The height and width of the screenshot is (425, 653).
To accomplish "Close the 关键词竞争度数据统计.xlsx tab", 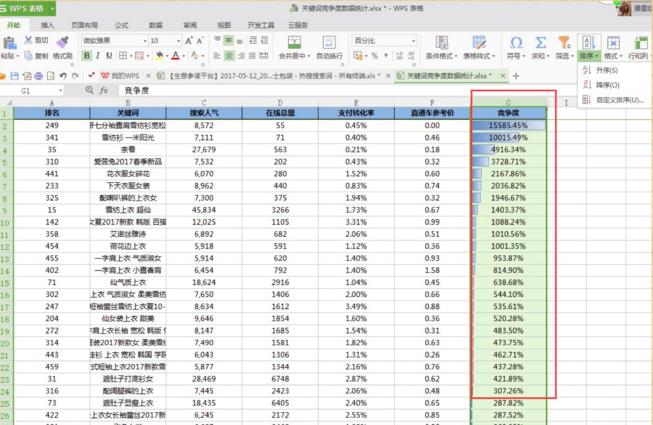I will point(503,76).
